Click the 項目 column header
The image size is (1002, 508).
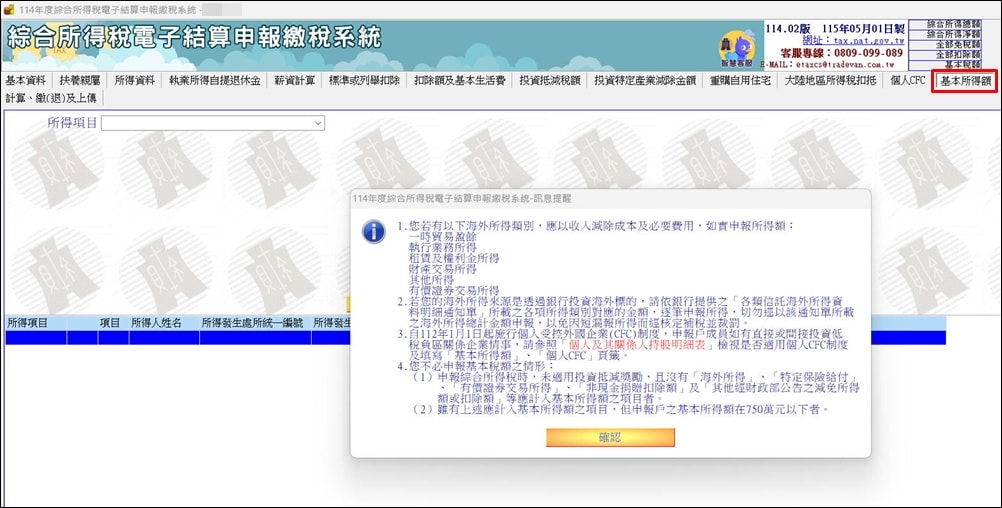pyautogui.click(x=114, y=323)
